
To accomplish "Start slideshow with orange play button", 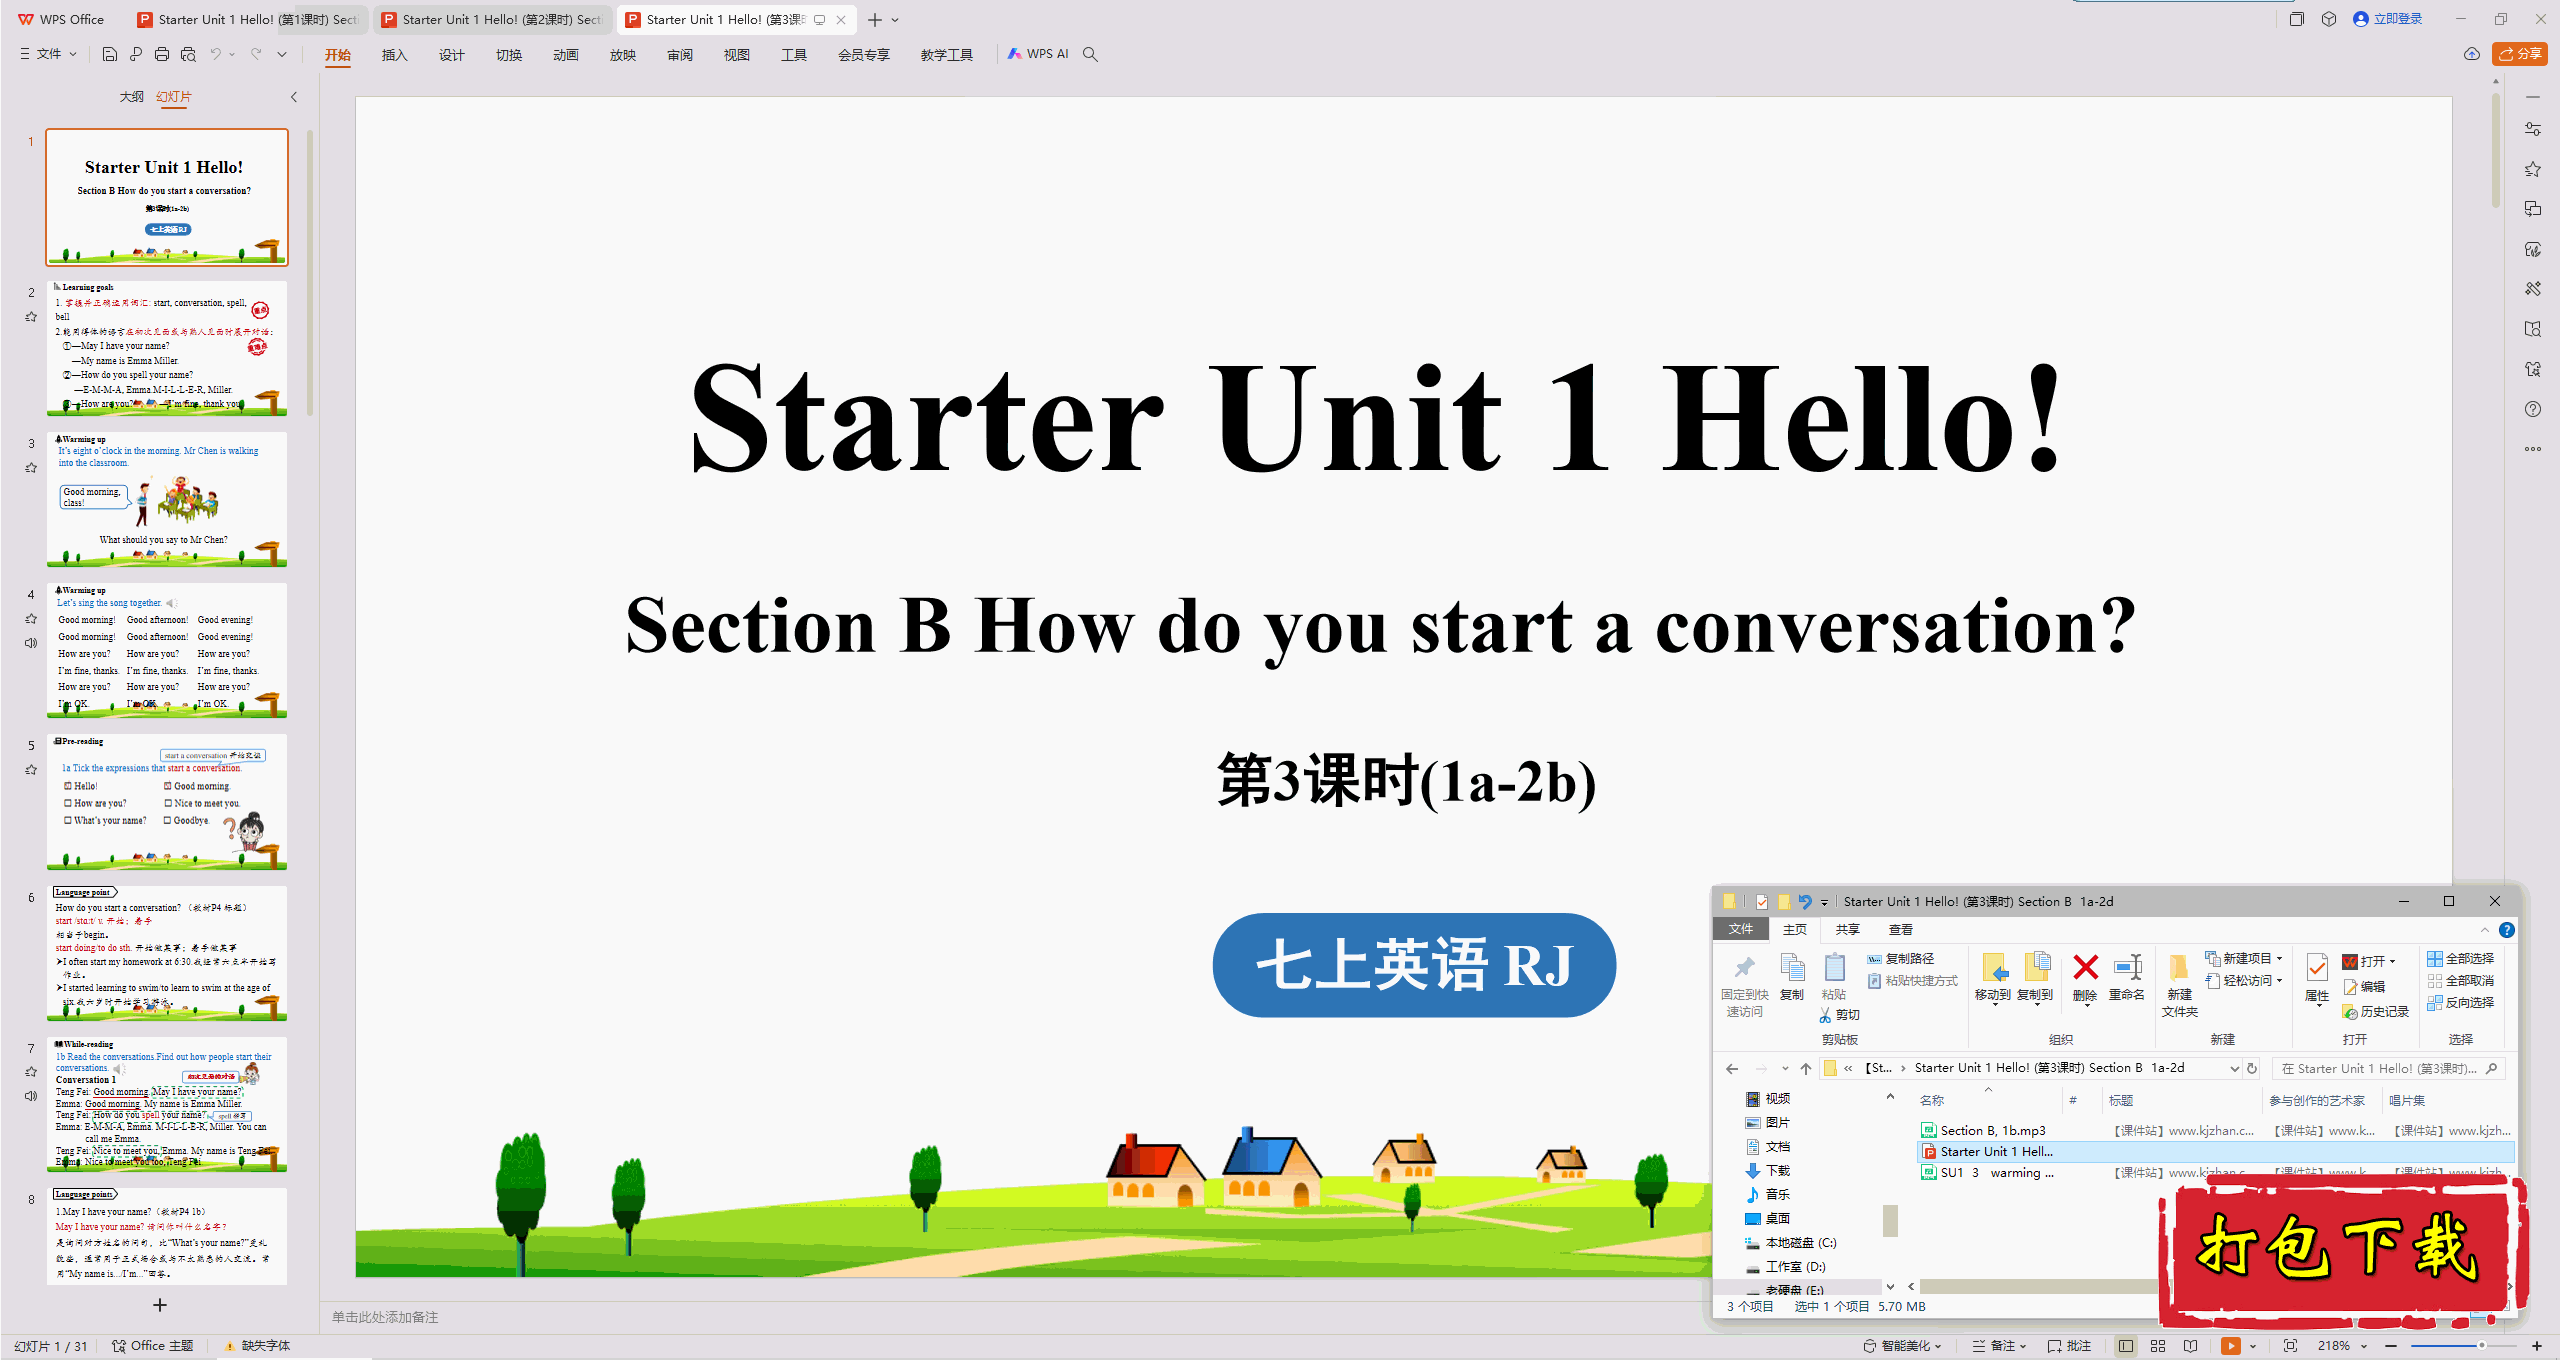I will (2230, 1346).
